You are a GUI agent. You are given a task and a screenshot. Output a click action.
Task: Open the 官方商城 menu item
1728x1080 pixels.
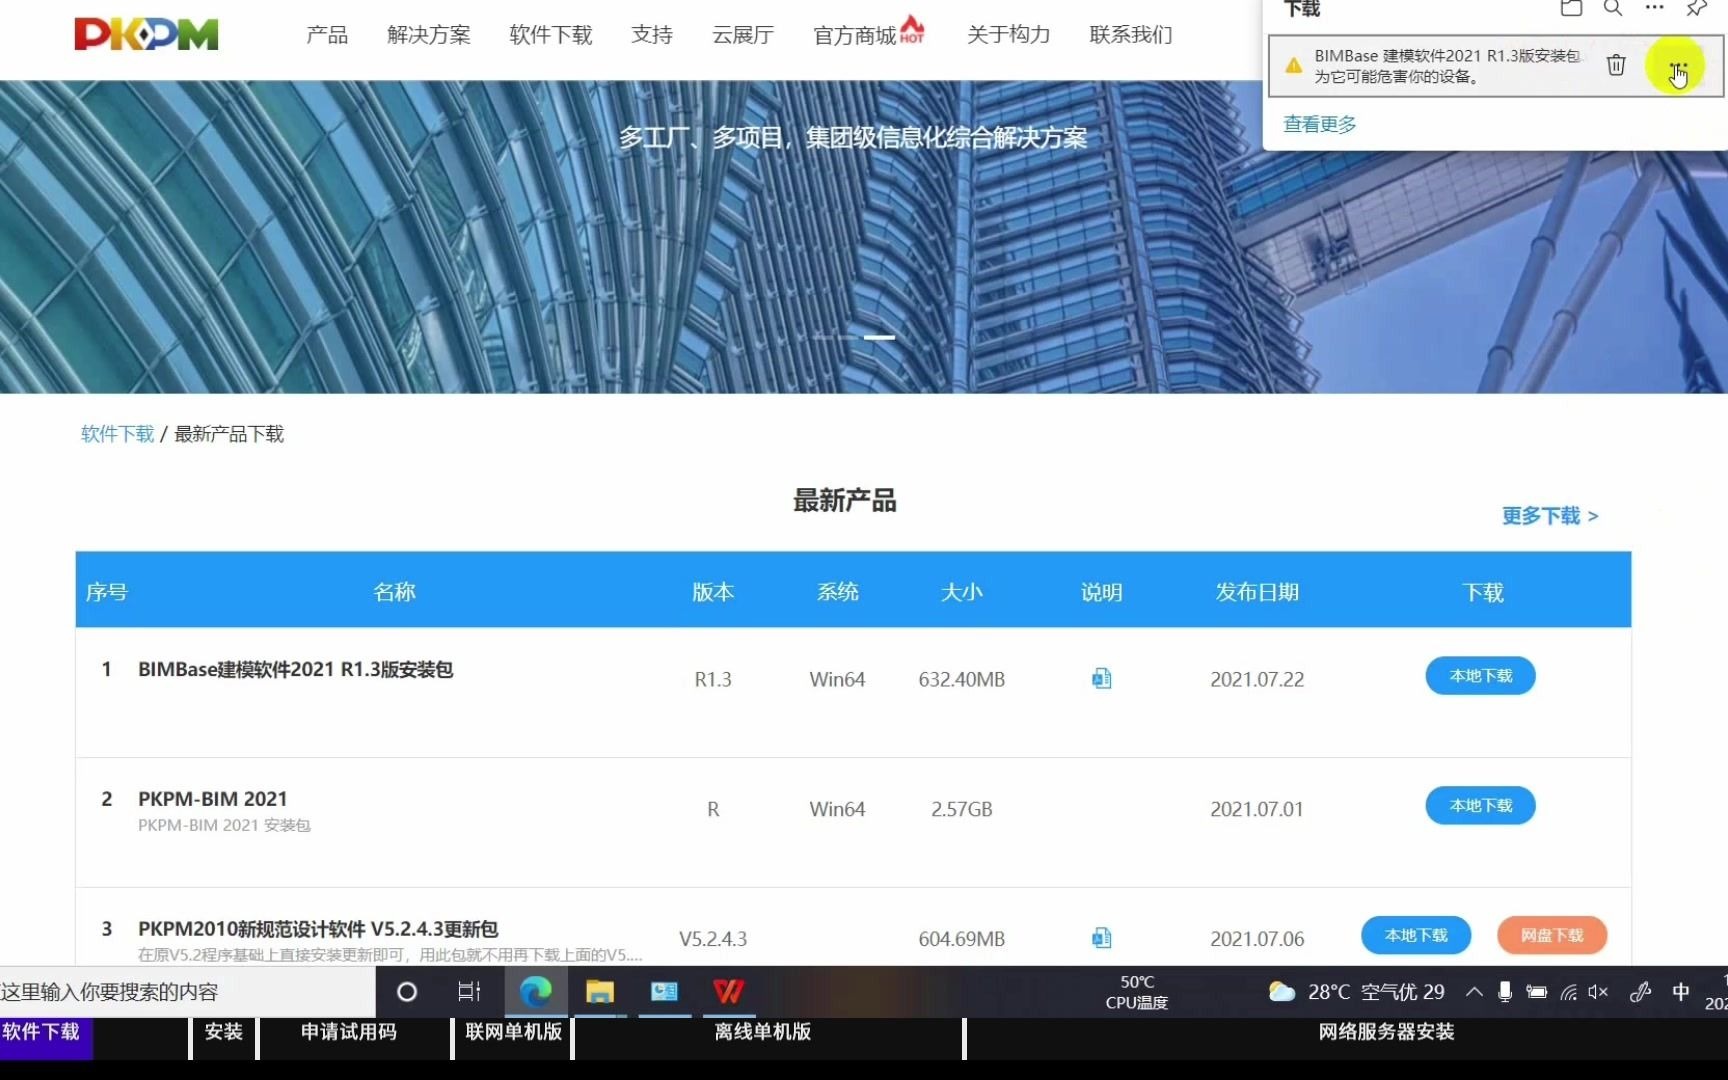tap(855, 36)
